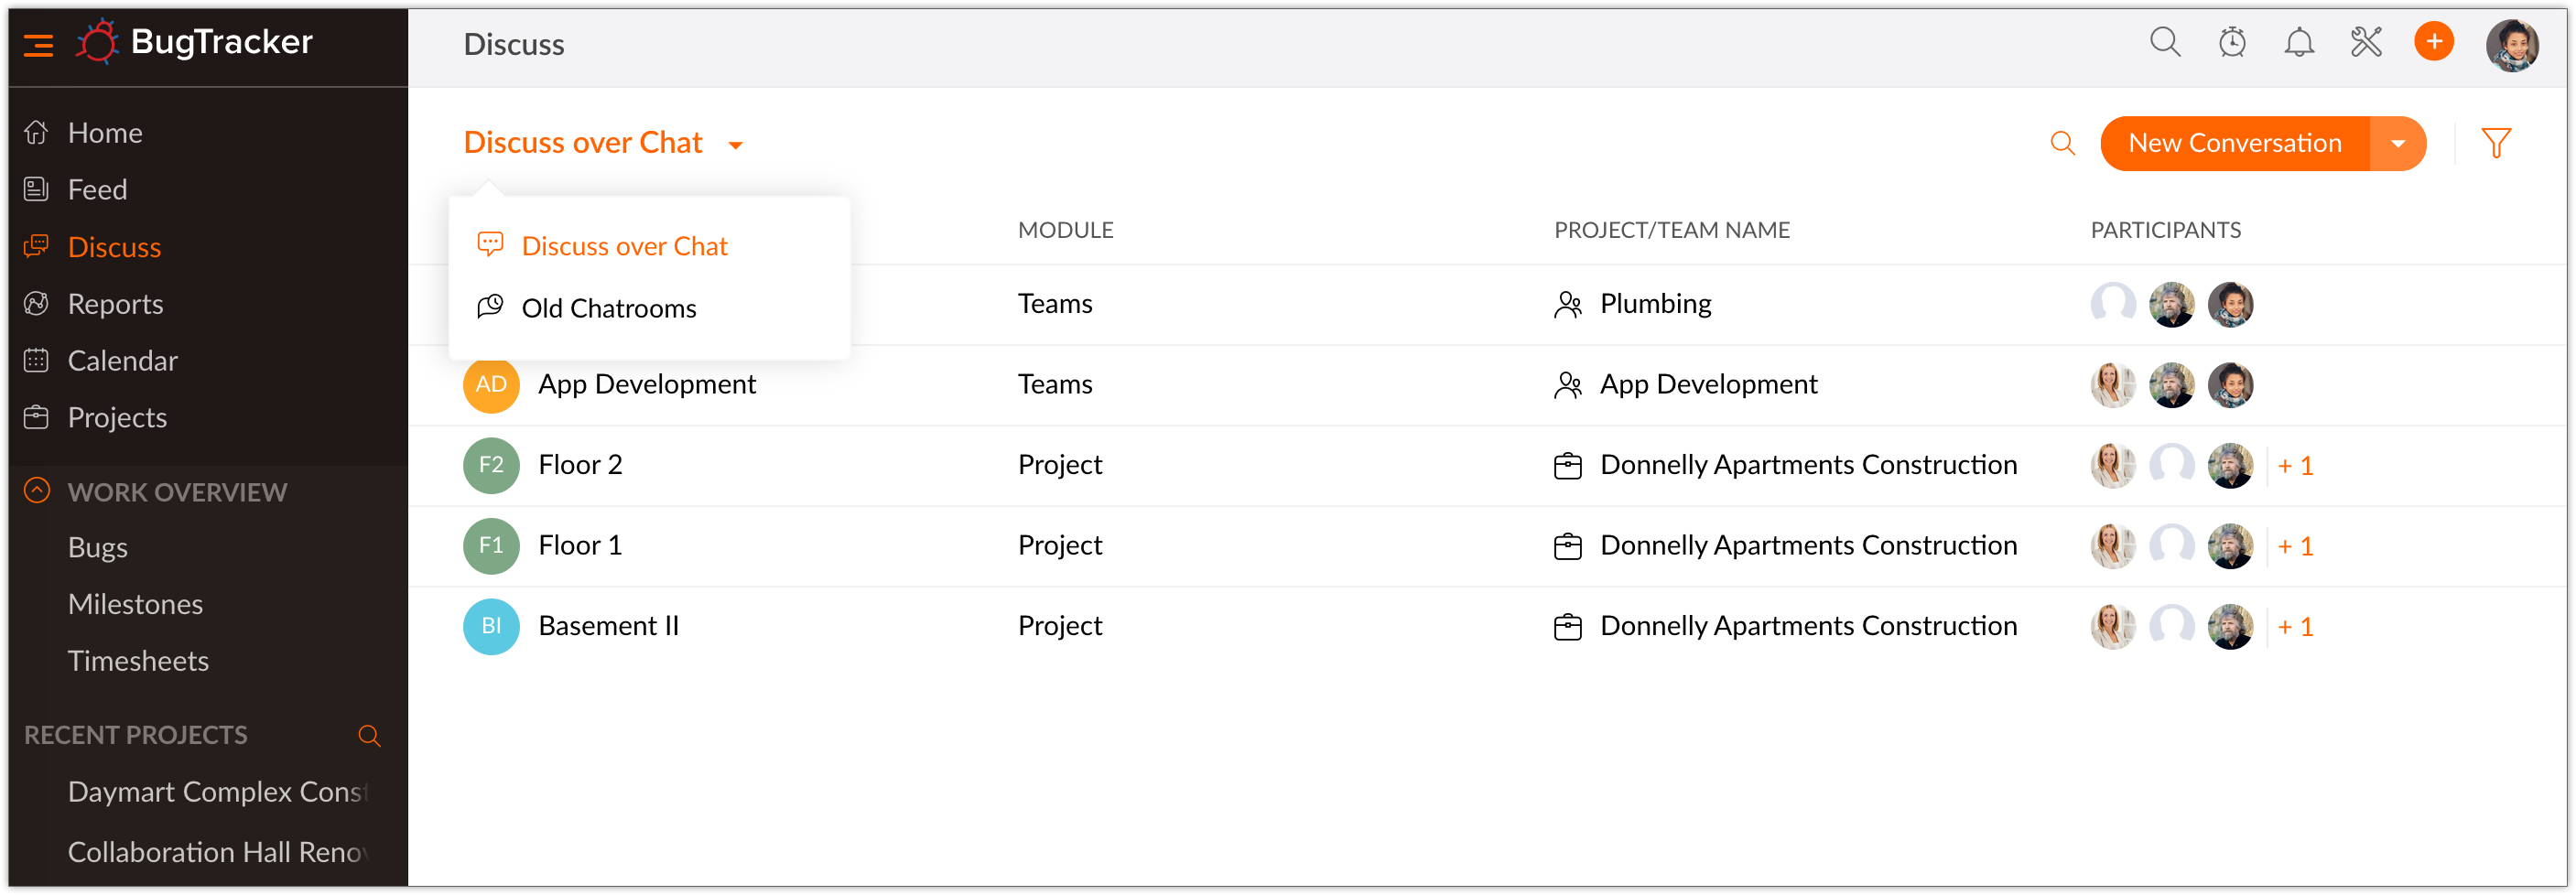Screen dimensions: 2576x895
Task: Choose Discuss over Chat menu option
Action: [x=624, y=246]
